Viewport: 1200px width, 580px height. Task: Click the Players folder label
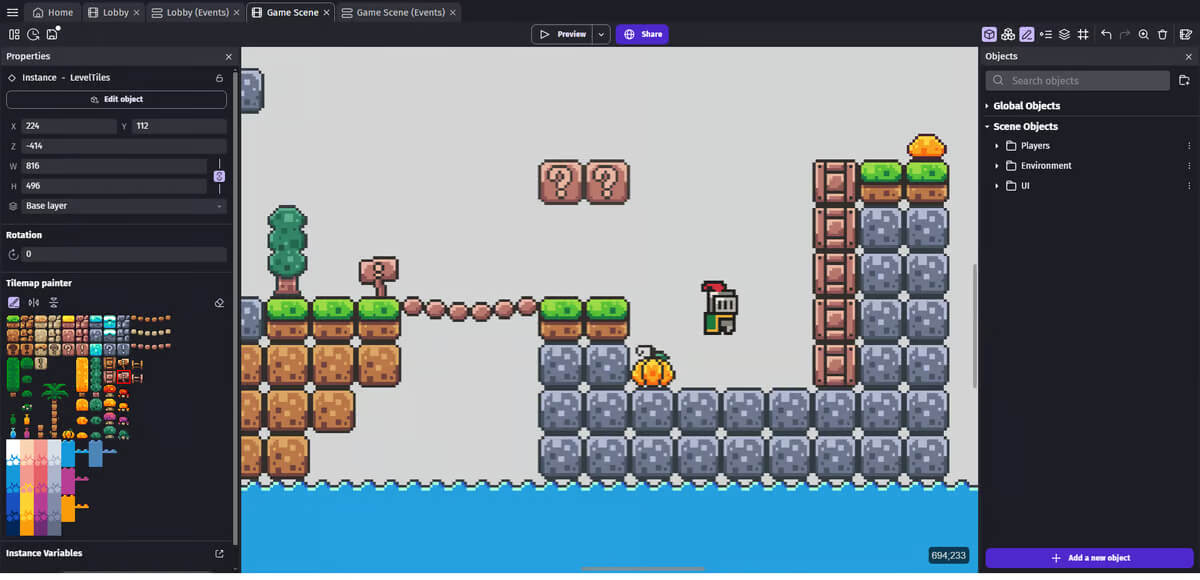point(1035,146)
